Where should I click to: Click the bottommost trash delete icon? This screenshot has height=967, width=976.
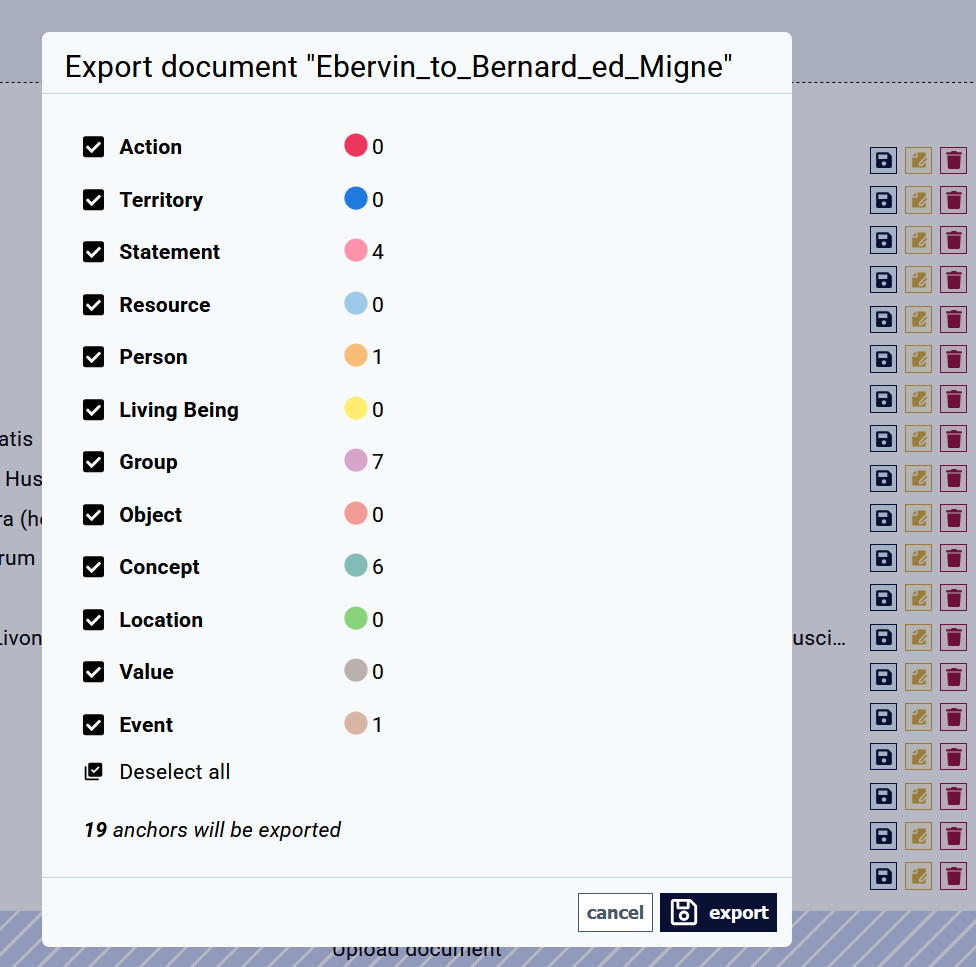(x=953, y=876)
